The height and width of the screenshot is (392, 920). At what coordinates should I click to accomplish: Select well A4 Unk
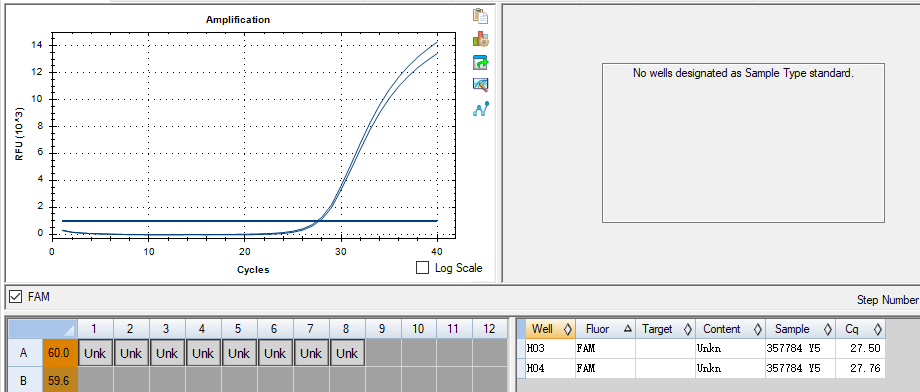203,353
